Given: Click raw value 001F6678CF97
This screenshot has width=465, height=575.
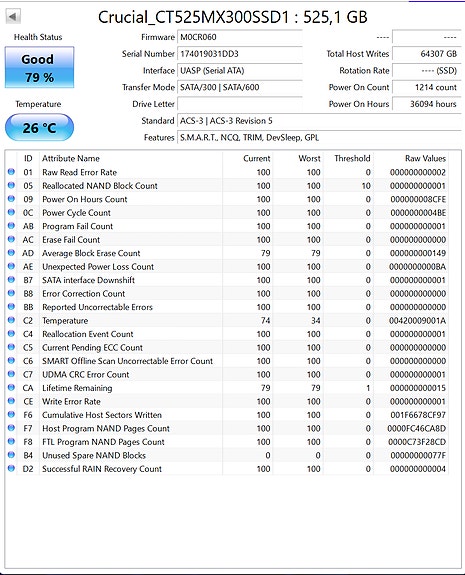Looking at the screenshot, I should click(x=418, y=415).
